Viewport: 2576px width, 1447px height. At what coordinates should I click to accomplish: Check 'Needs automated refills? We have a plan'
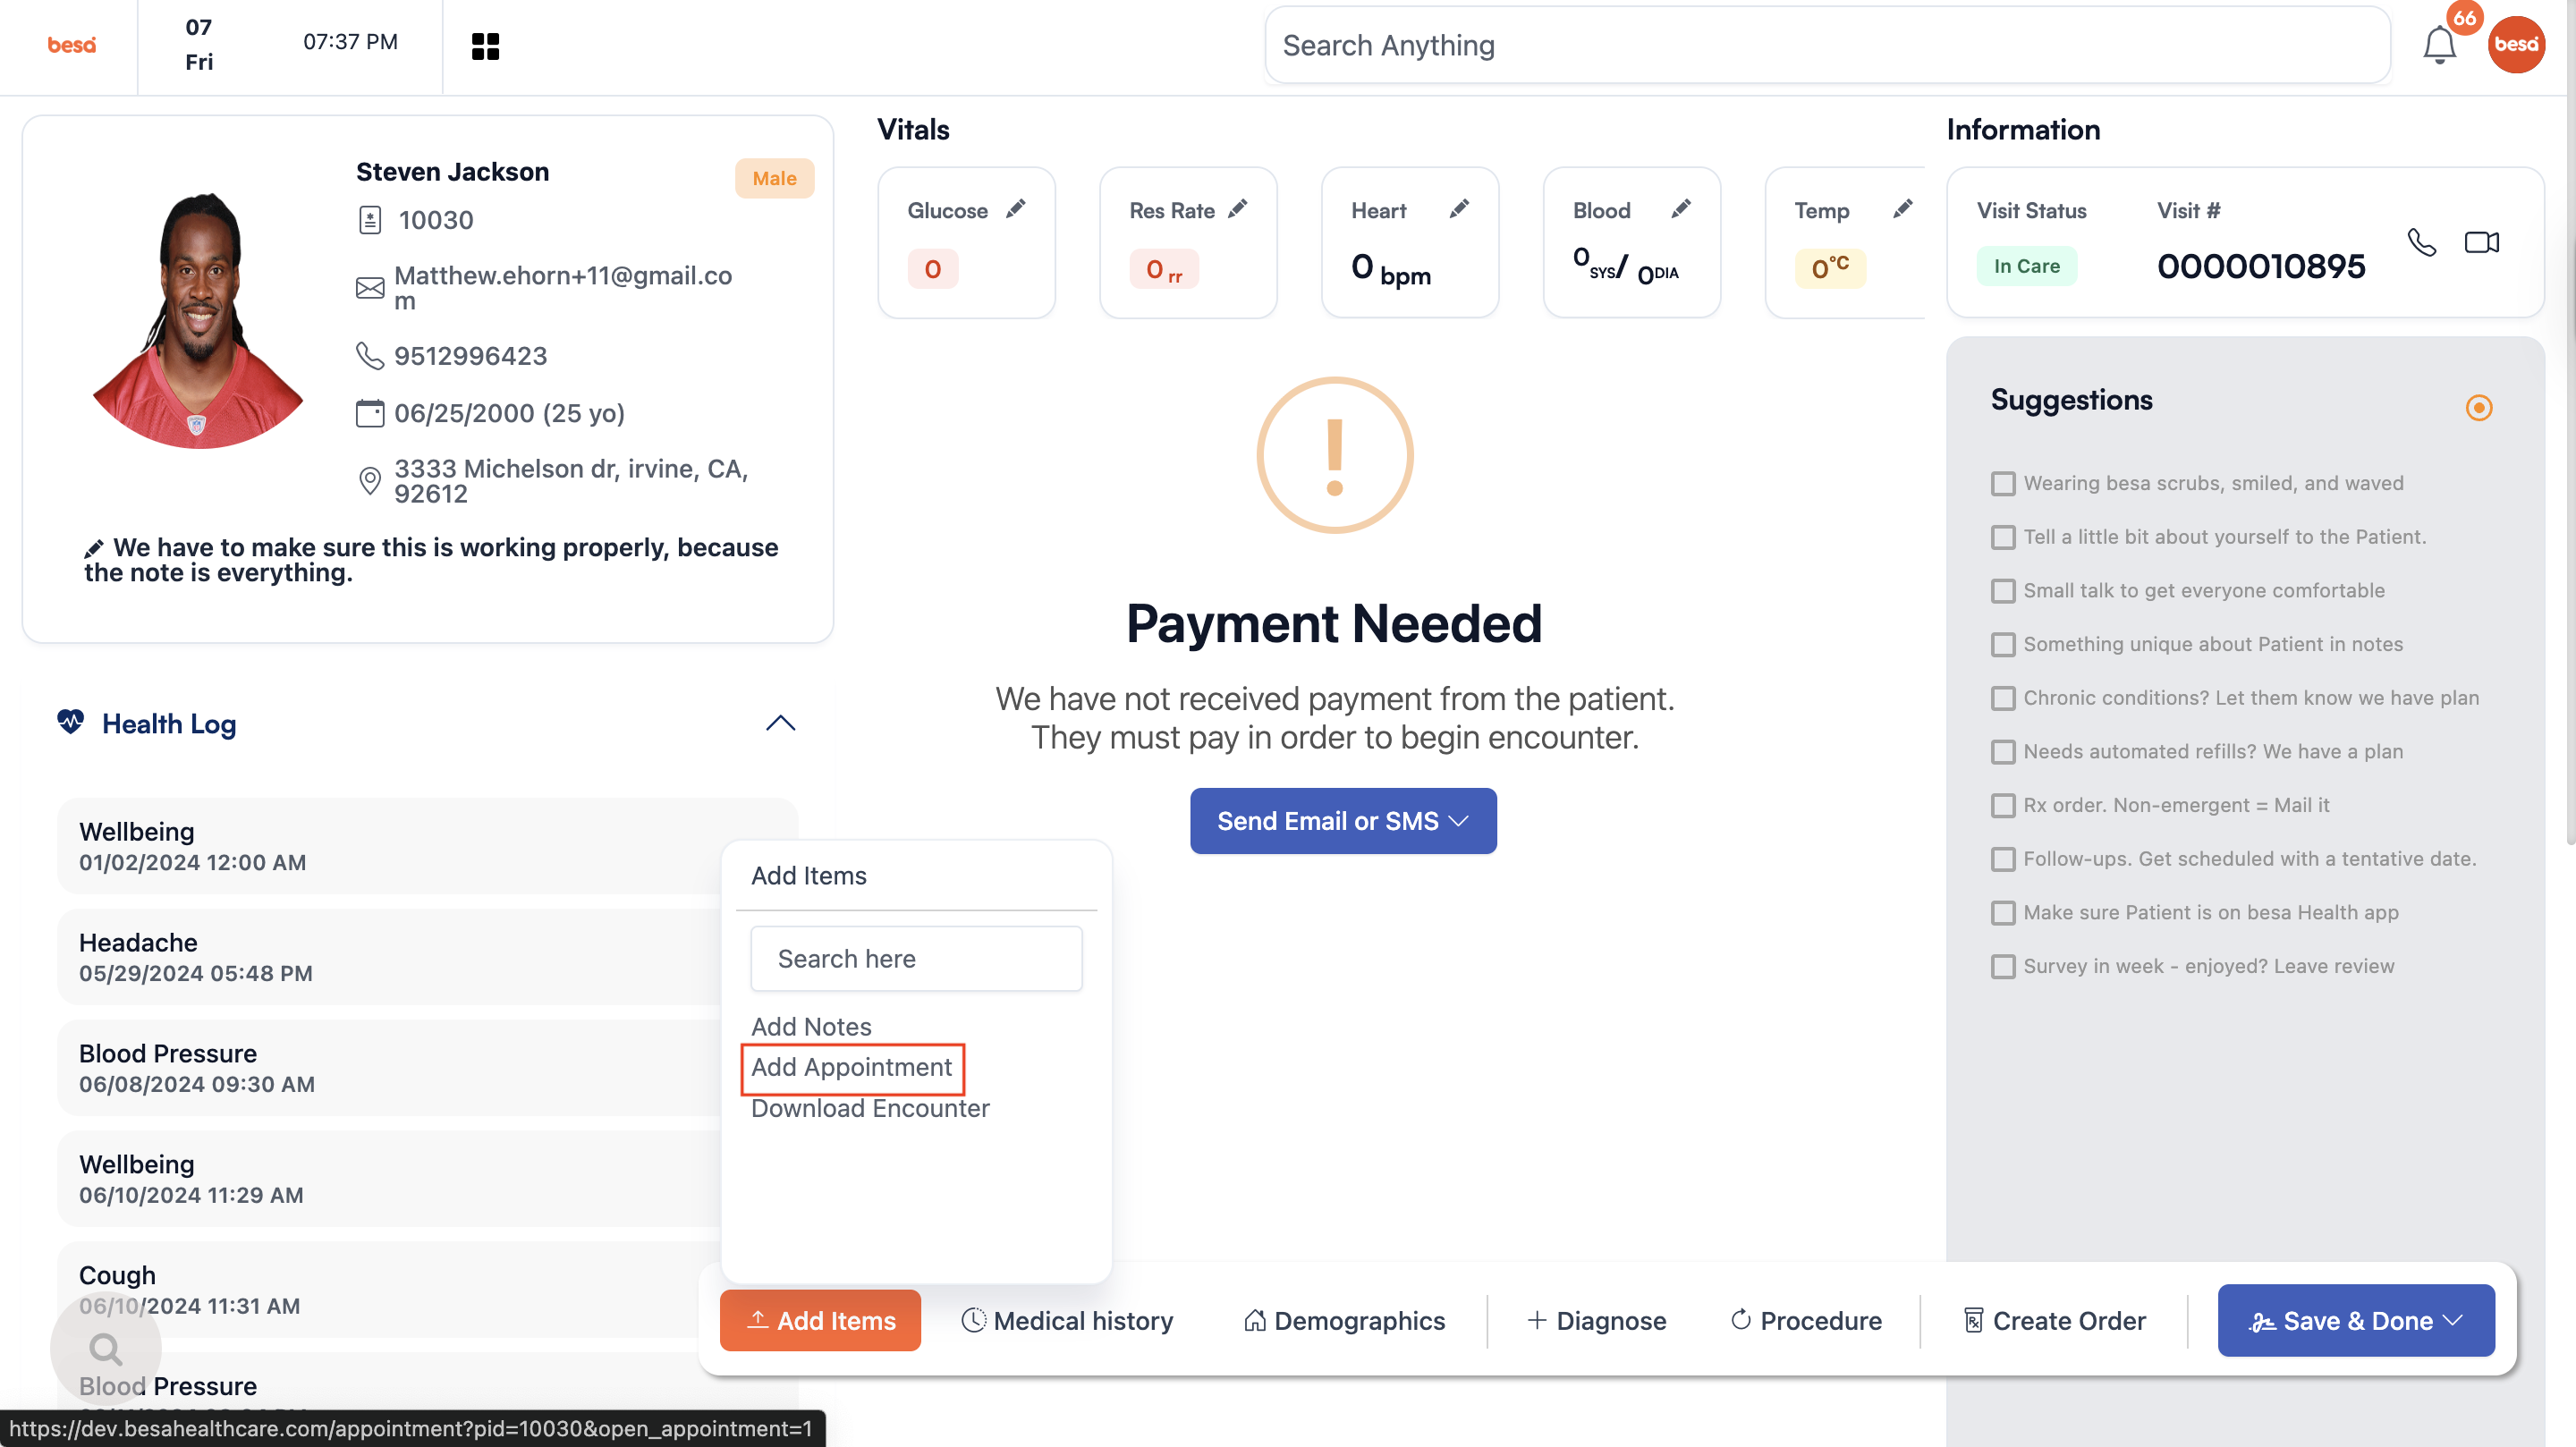[2003, 752]
